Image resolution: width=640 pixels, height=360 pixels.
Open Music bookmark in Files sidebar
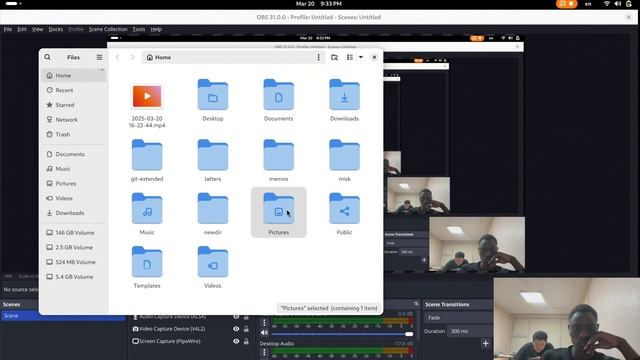pos(73,169)
